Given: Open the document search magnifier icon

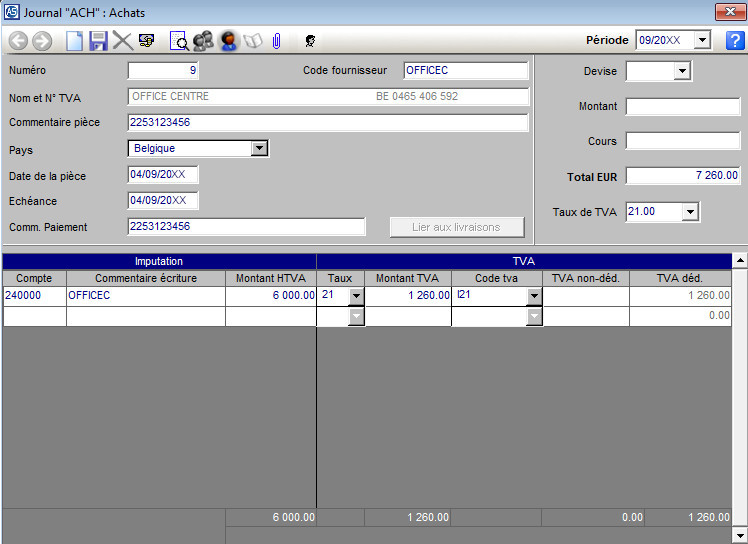Looking at the screenshot, I should click(x=179, y=41).
